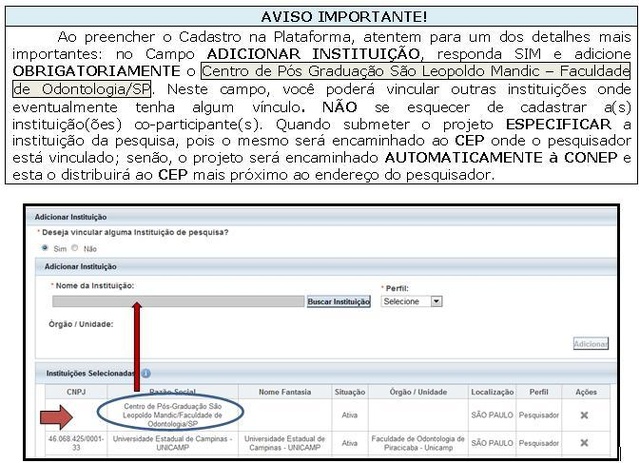This screenshot has height=463, width=640.
Task: Click the Órgão / Unidade column header
Action: (x=417, y=392)
